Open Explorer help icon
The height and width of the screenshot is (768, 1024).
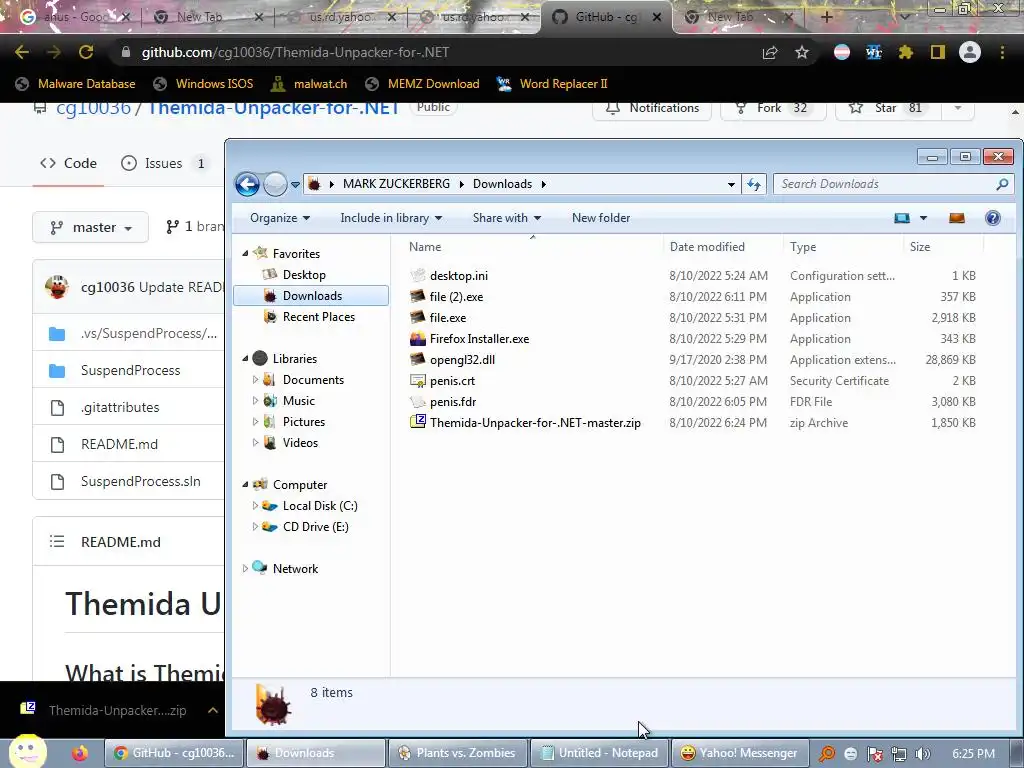993,218
